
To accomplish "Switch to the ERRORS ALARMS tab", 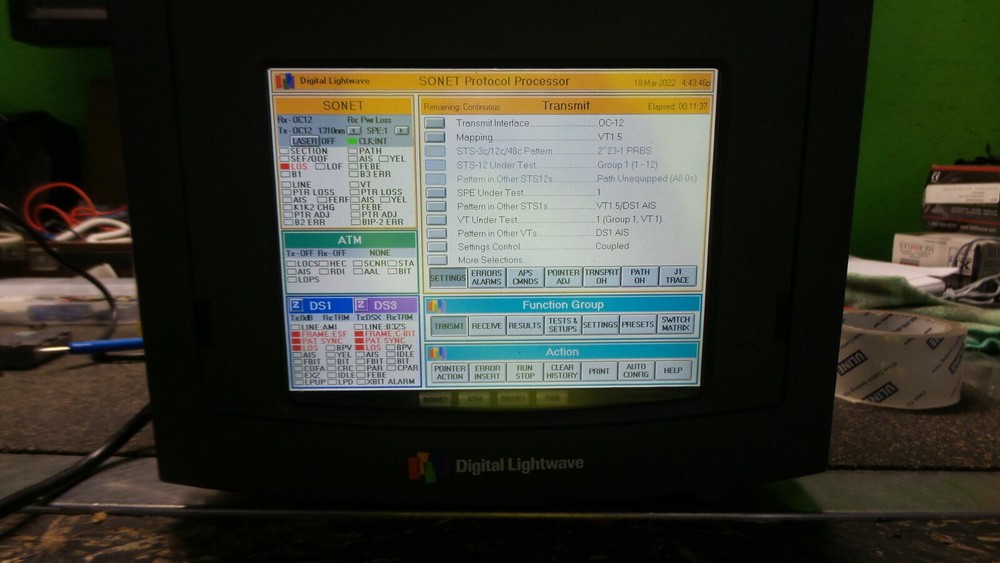I will click(487, 277).
